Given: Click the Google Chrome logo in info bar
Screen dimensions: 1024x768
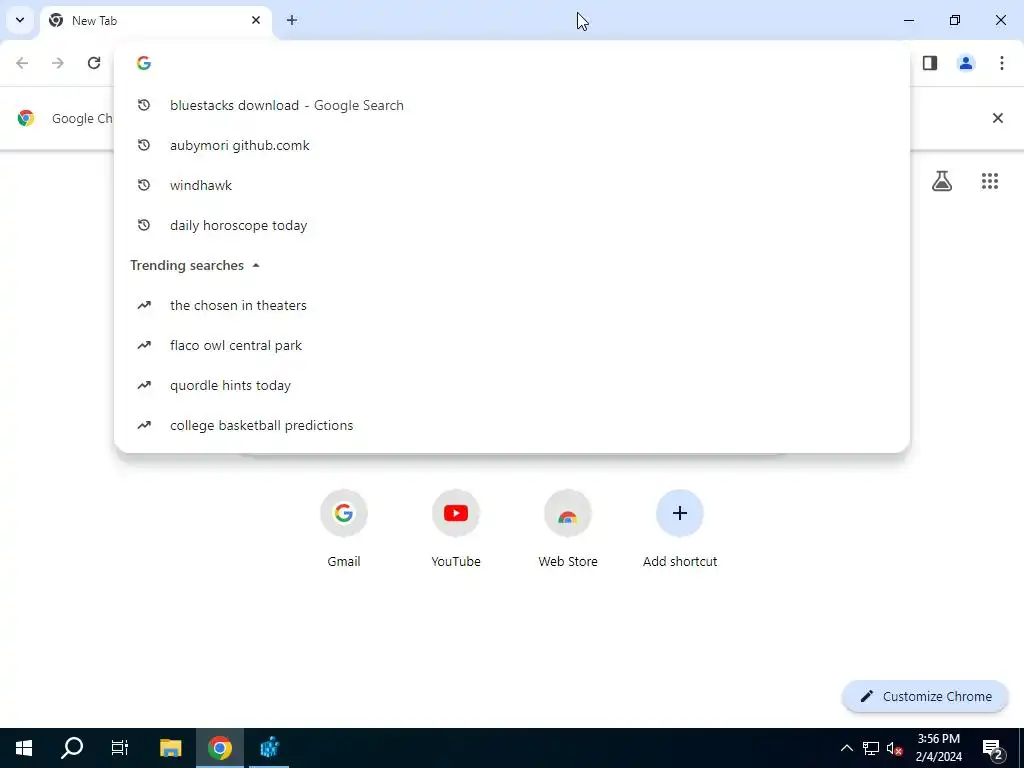Looking at the screenshot, I should 26,118.
